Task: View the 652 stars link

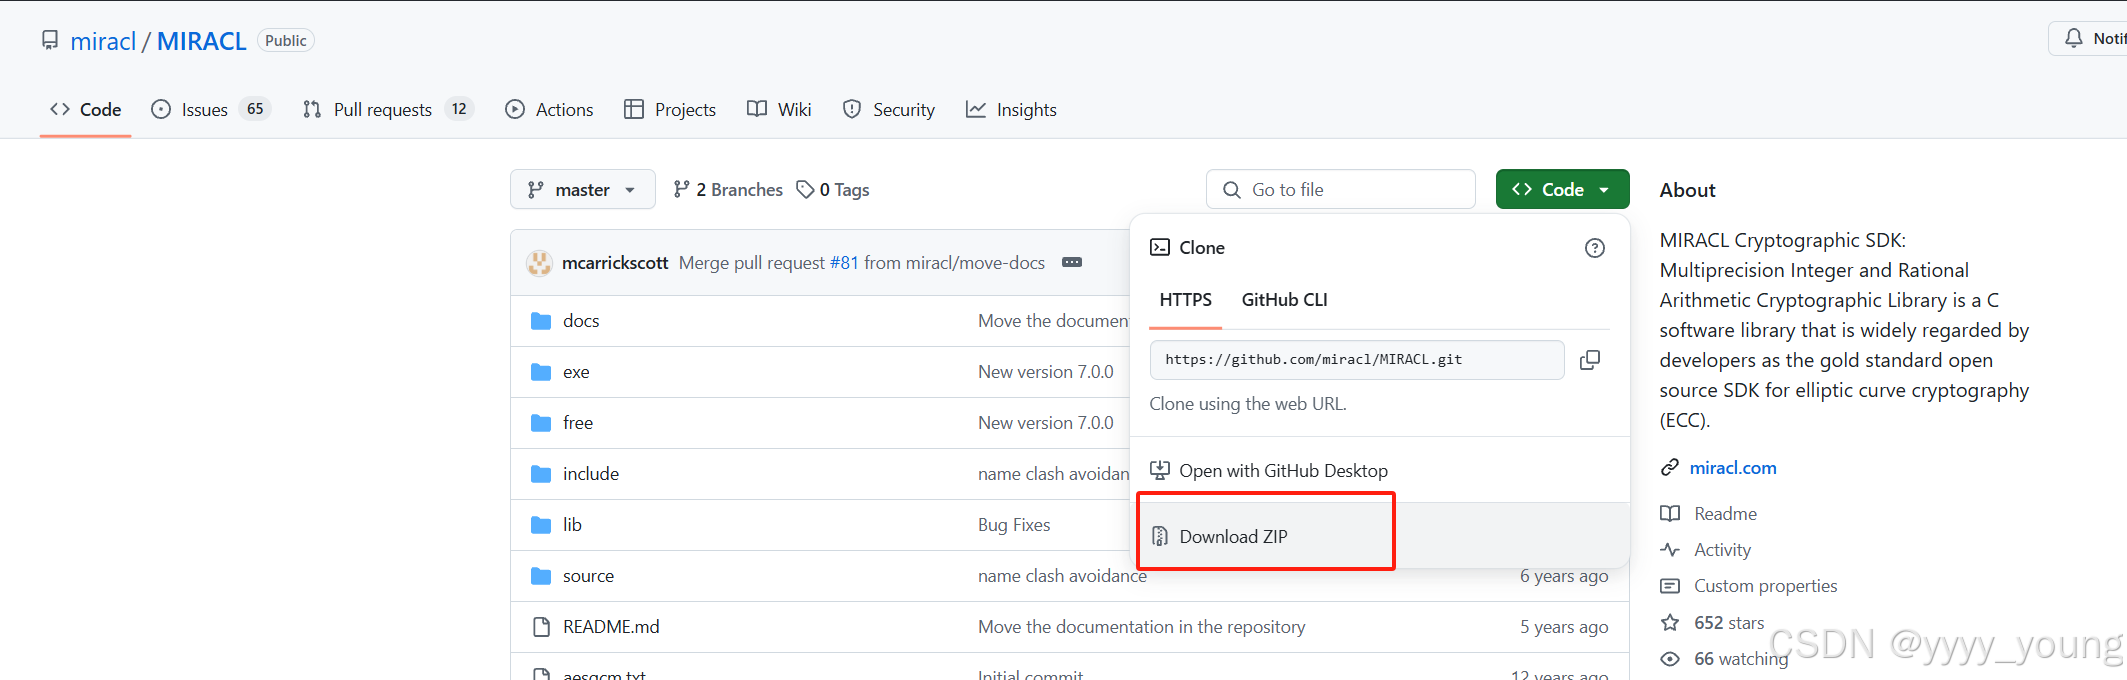Action: (1729, 622)
